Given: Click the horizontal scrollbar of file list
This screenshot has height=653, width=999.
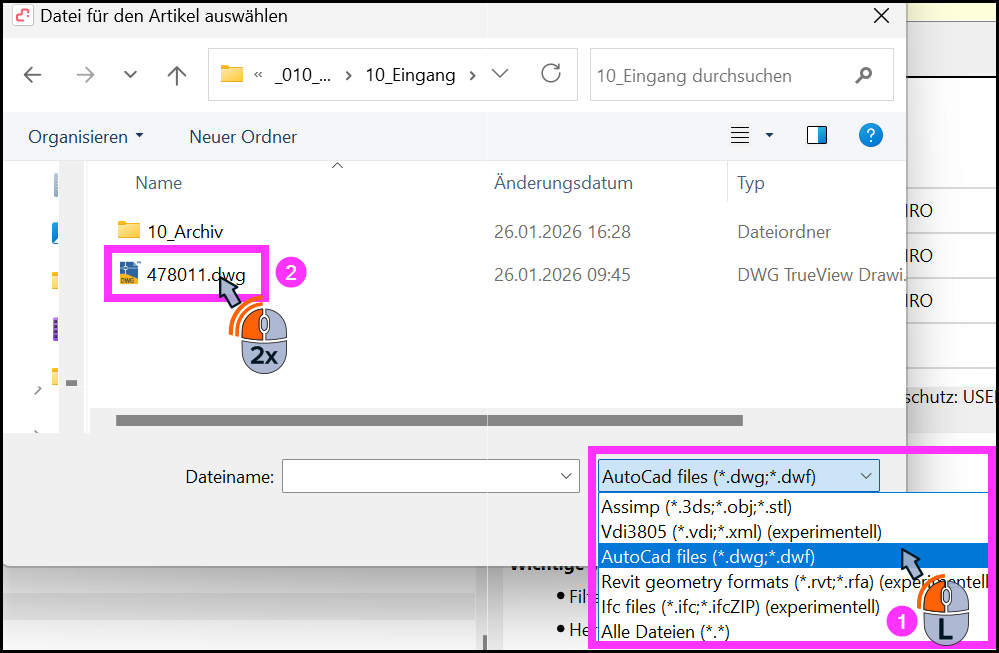Looking at the screenshot, I should click(x=429, y=420).
